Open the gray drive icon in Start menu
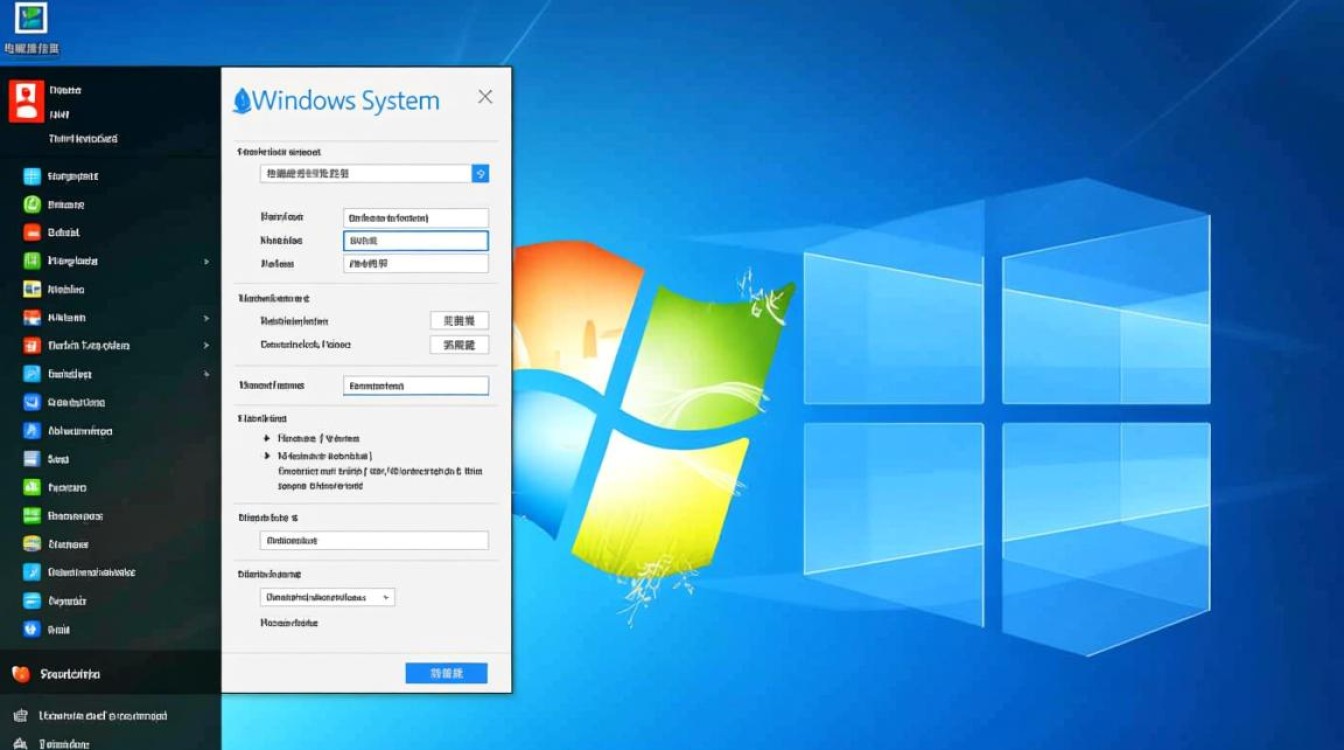This screenshot has height=750, width=1344. pos(31,459)
